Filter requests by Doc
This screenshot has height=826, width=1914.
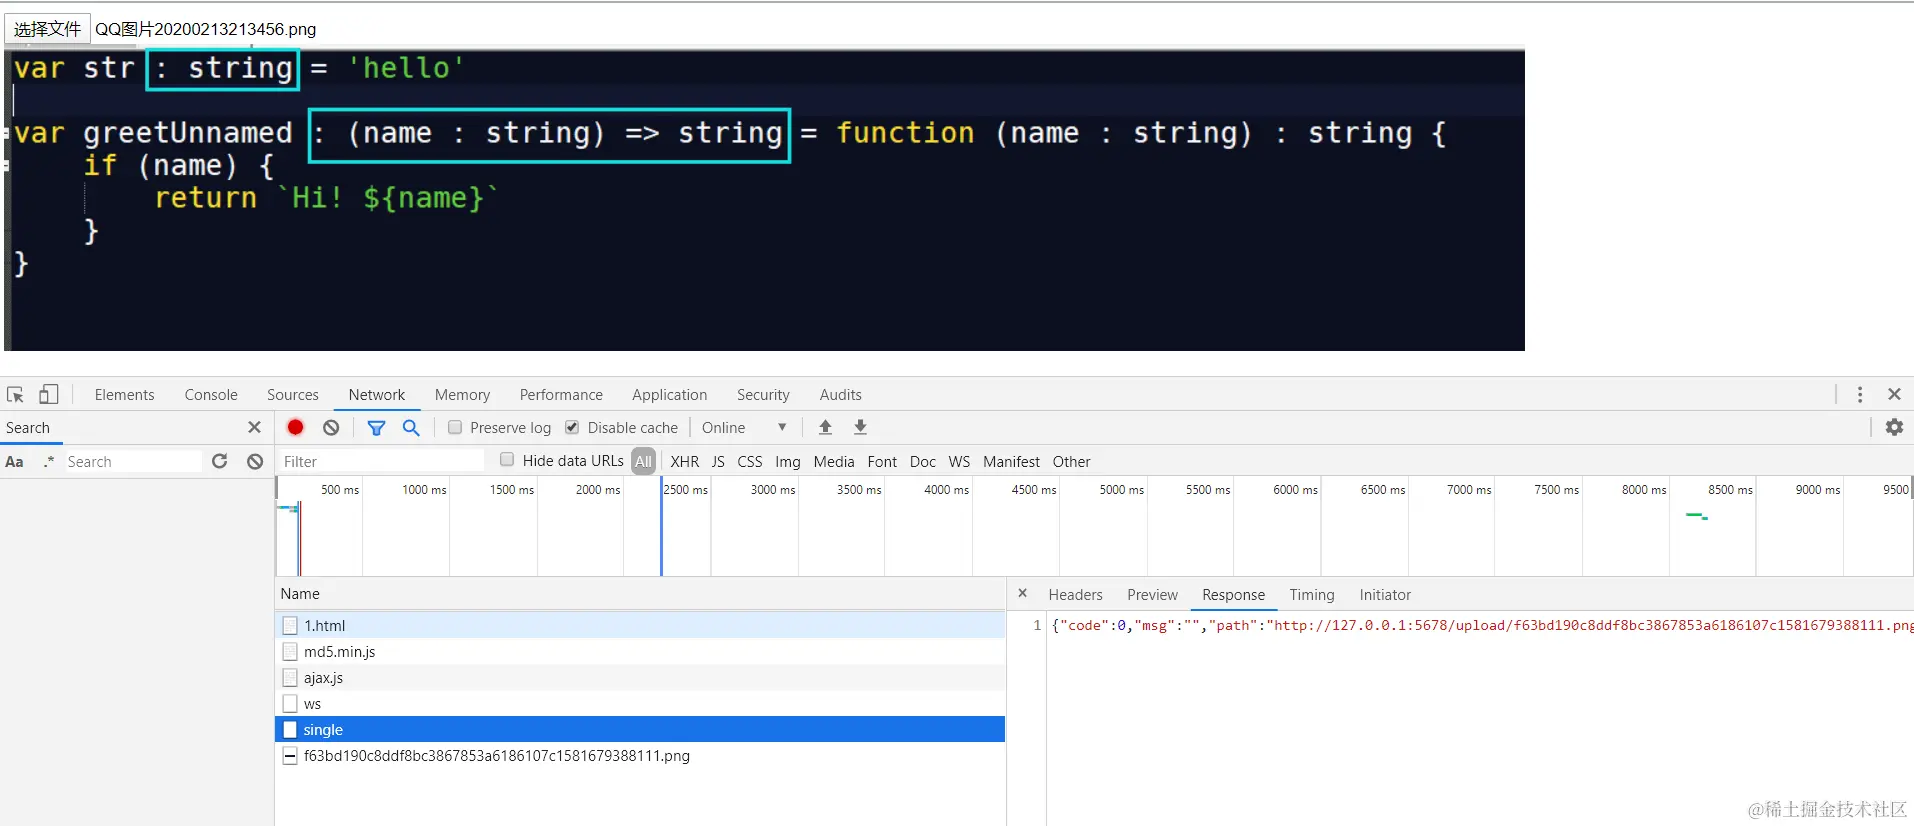click(923, 461)
